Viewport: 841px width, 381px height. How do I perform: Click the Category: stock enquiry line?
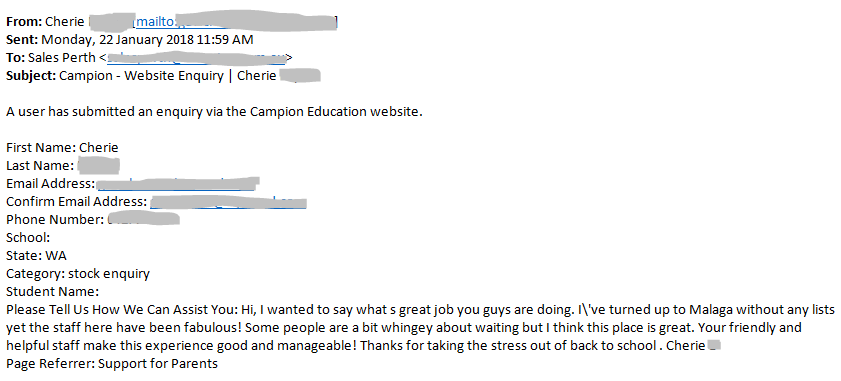pyautogui.click(x=78, y=274)
